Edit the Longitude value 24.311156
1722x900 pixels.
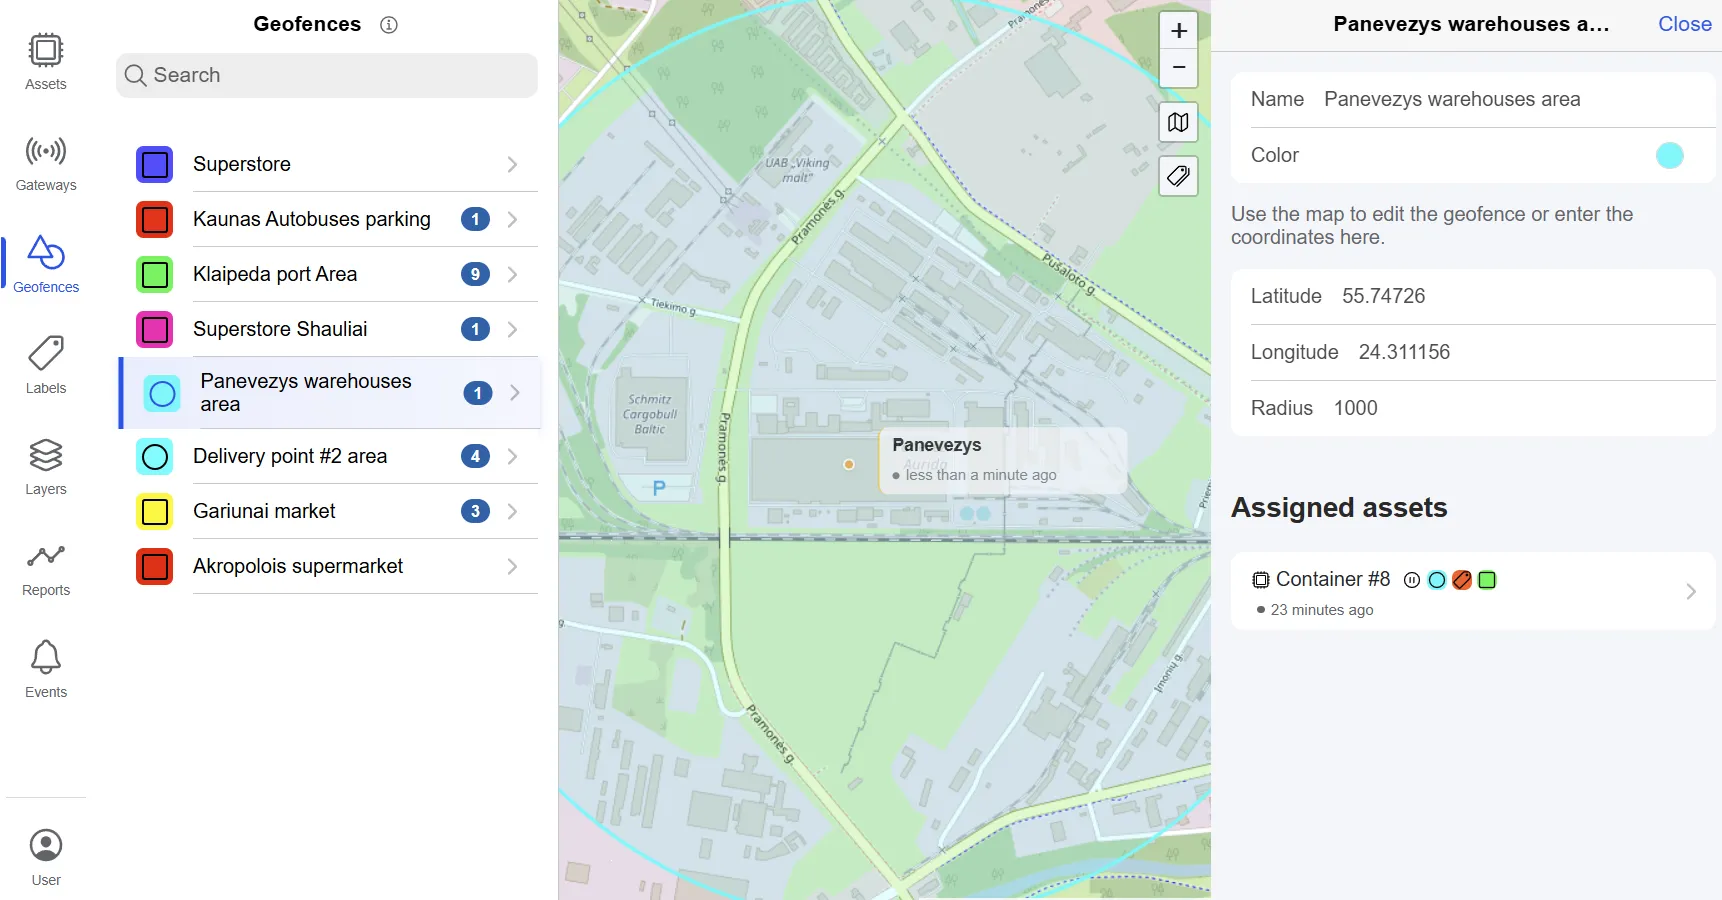tap(1404, 352)
